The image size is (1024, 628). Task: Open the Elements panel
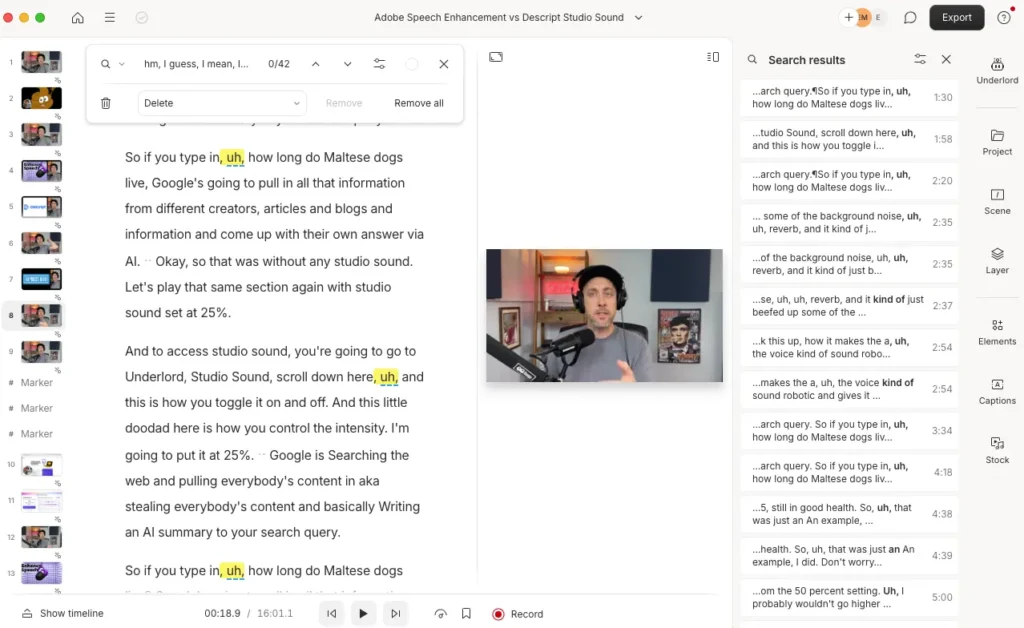pos(997,332)
